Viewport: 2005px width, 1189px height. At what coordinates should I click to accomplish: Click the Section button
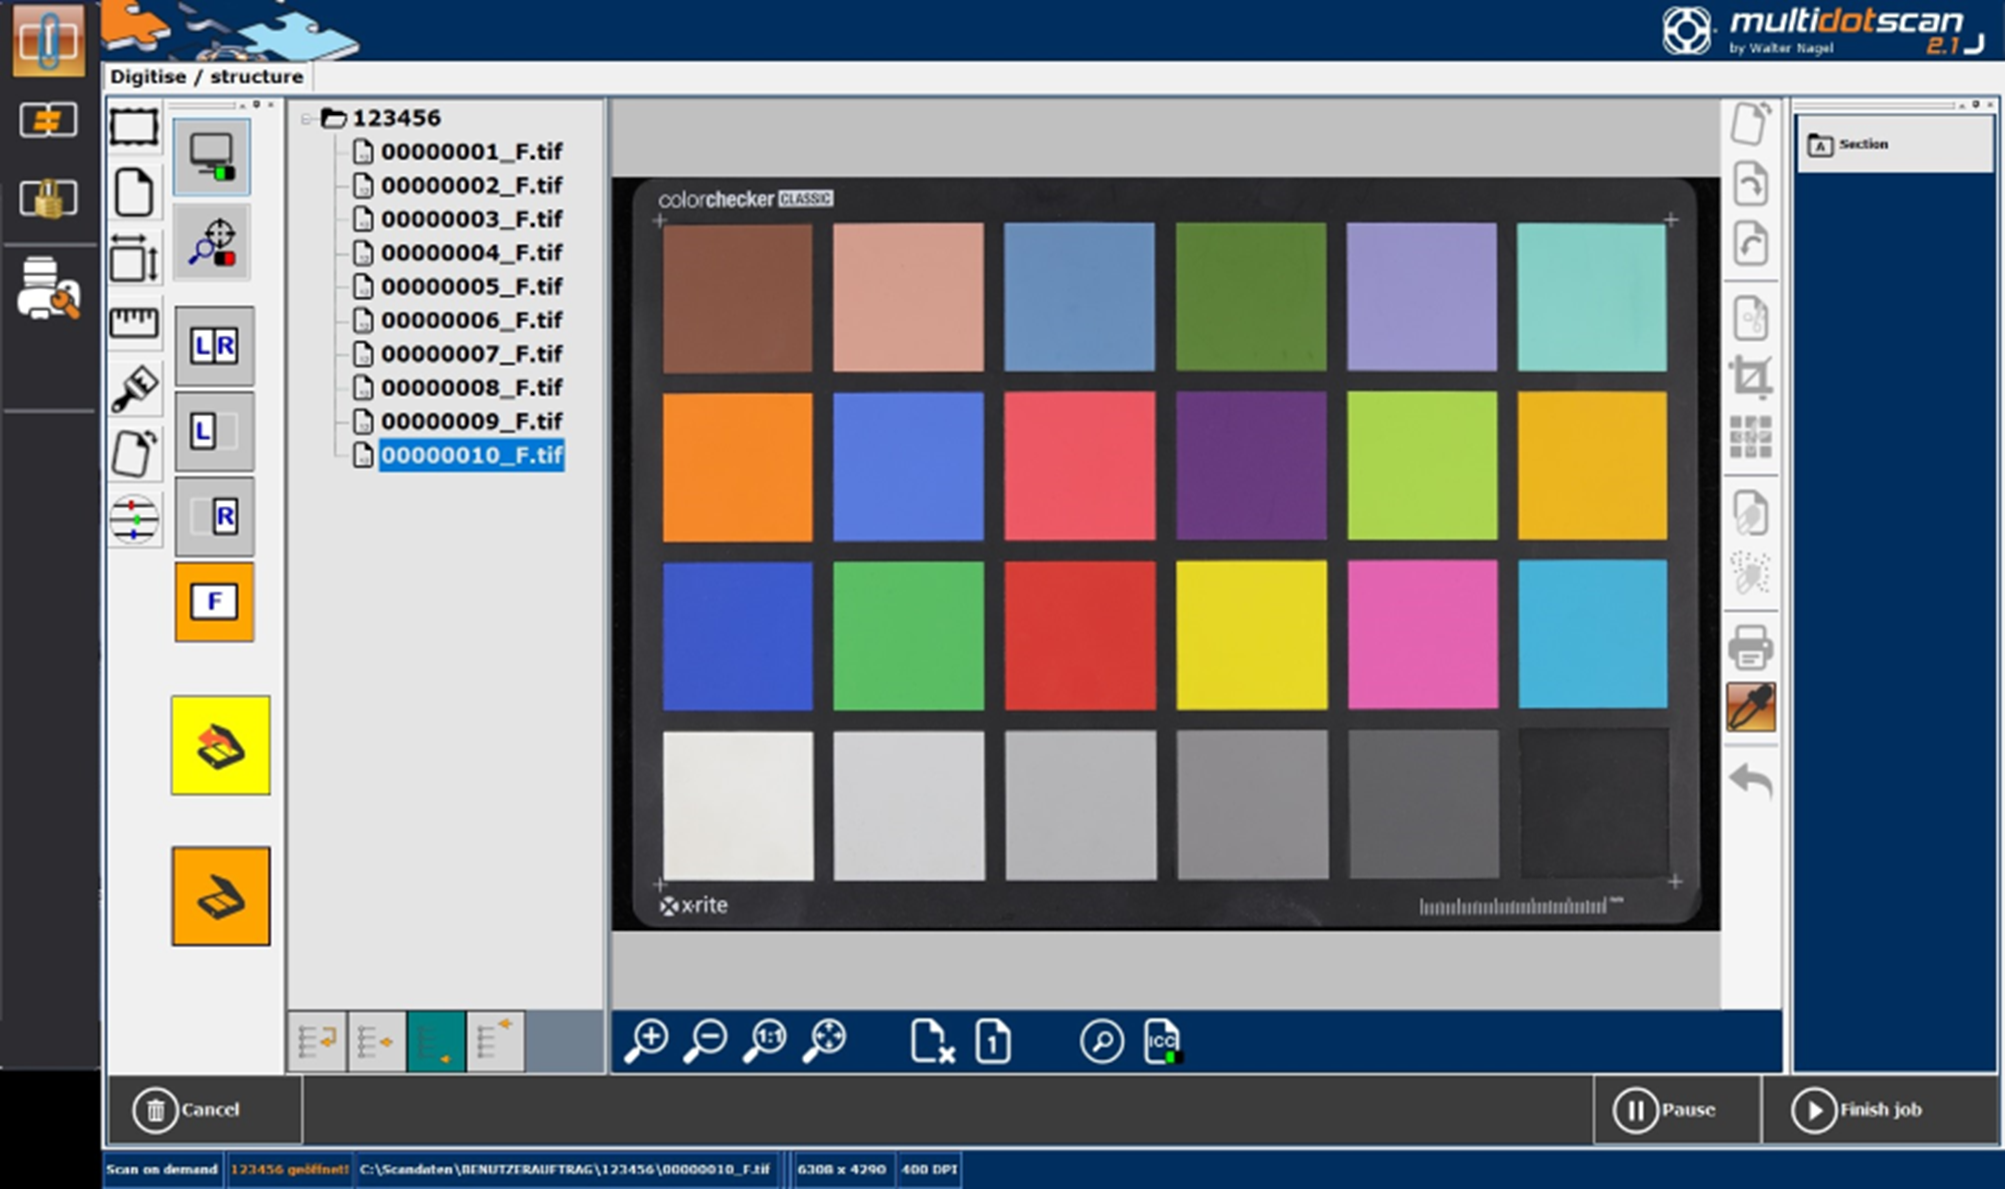(x=1894, y=144)
